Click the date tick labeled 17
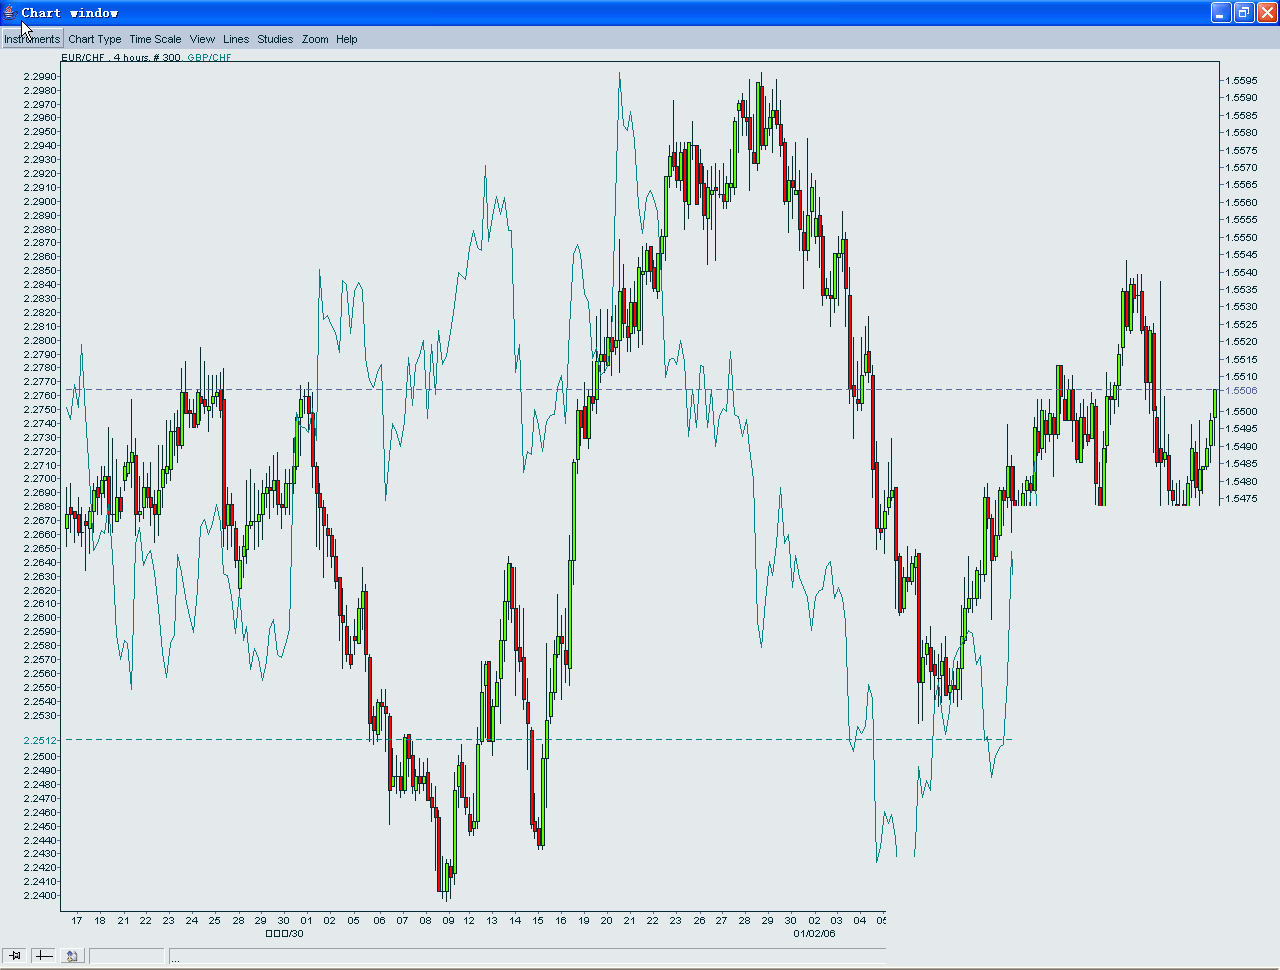The width and height of the screenshot is (1280, 970). click(77, 920)
